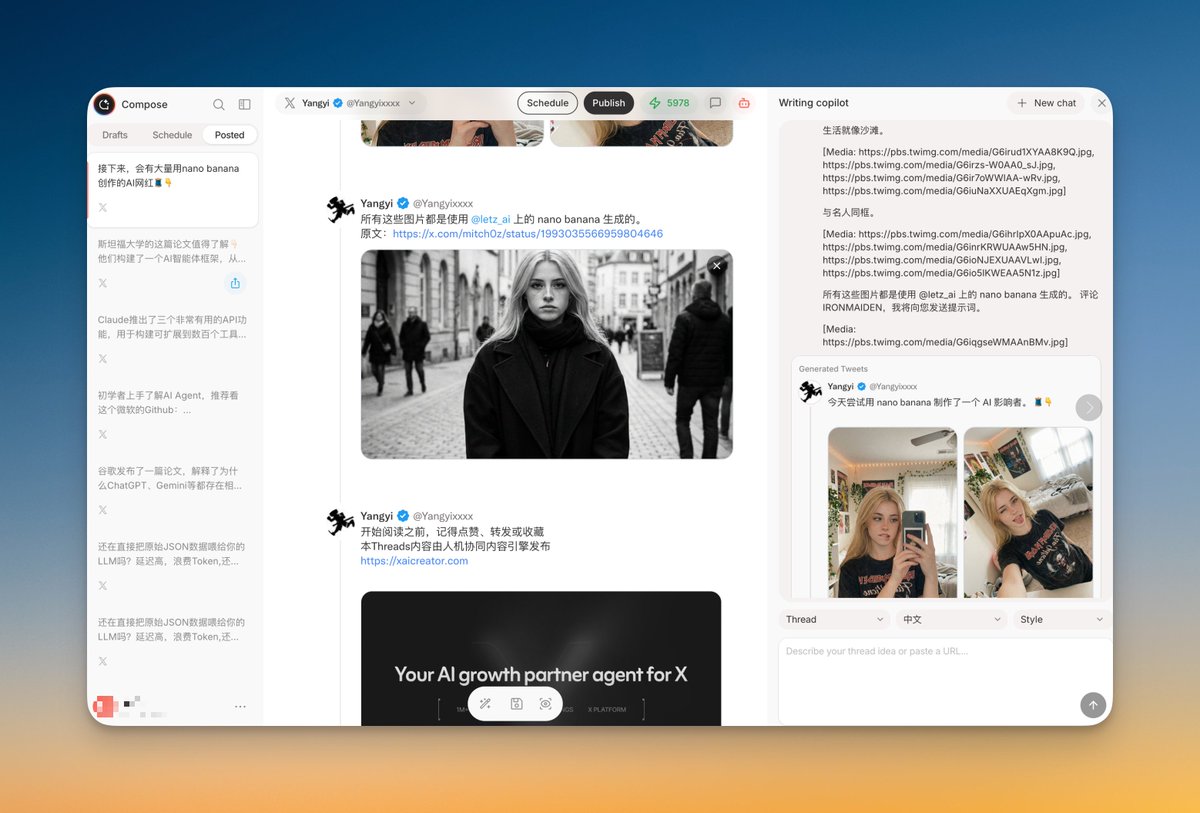1200x813 pixels.
Task: Click the save disk icon in floating toolbar
Action: pos(516,704)
